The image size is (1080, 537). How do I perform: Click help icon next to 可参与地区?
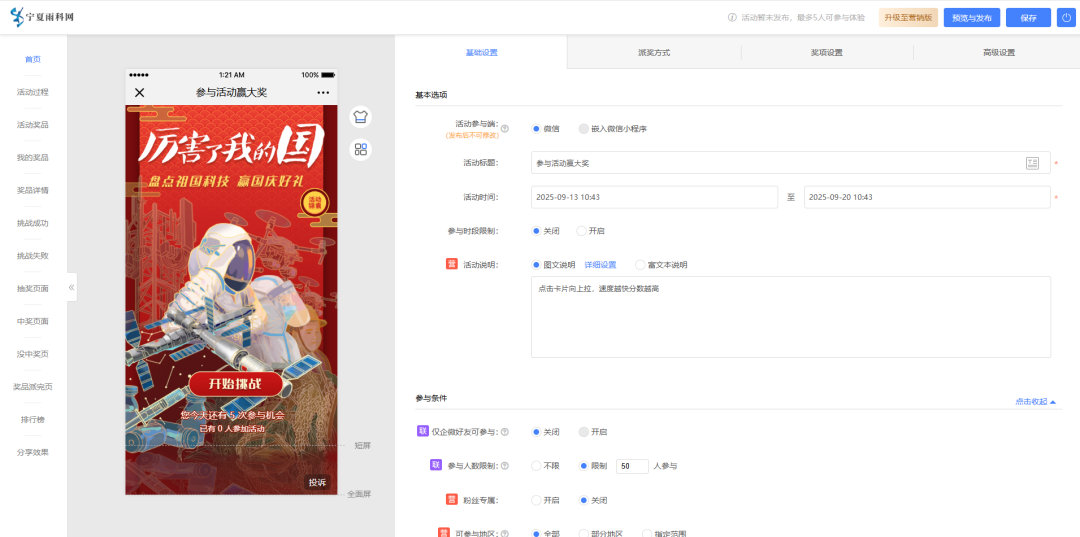(505, 534)
